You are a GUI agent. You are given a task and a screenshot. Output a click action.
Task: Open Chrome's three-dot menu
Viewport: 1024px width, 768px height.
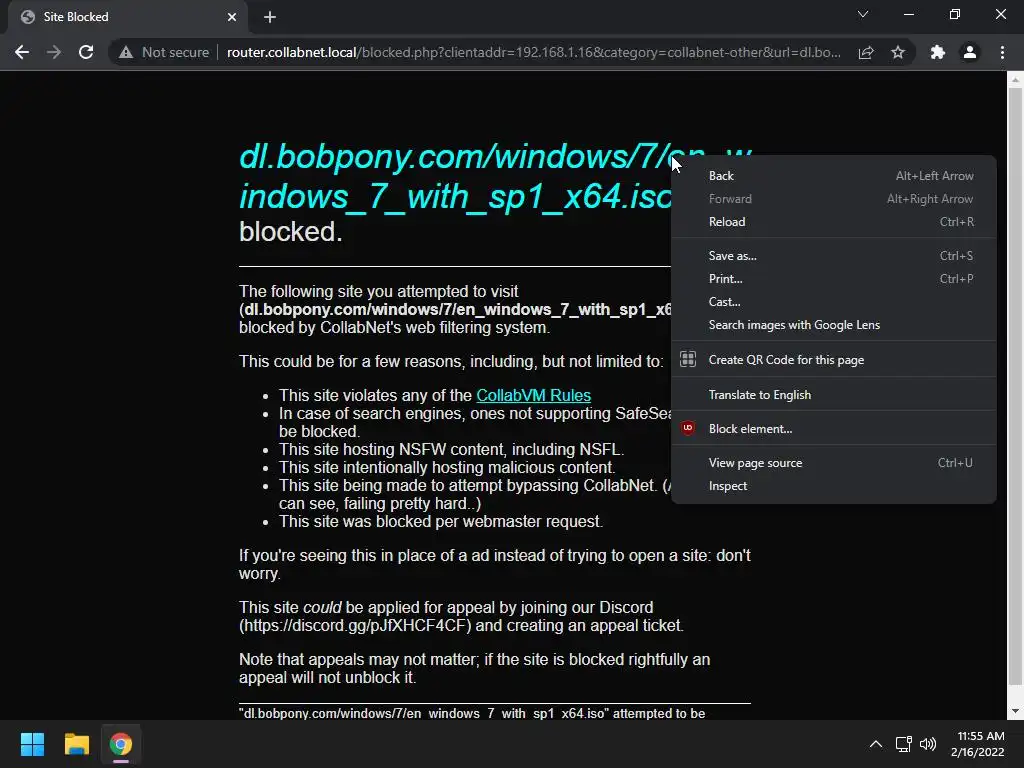(1002, 52)
